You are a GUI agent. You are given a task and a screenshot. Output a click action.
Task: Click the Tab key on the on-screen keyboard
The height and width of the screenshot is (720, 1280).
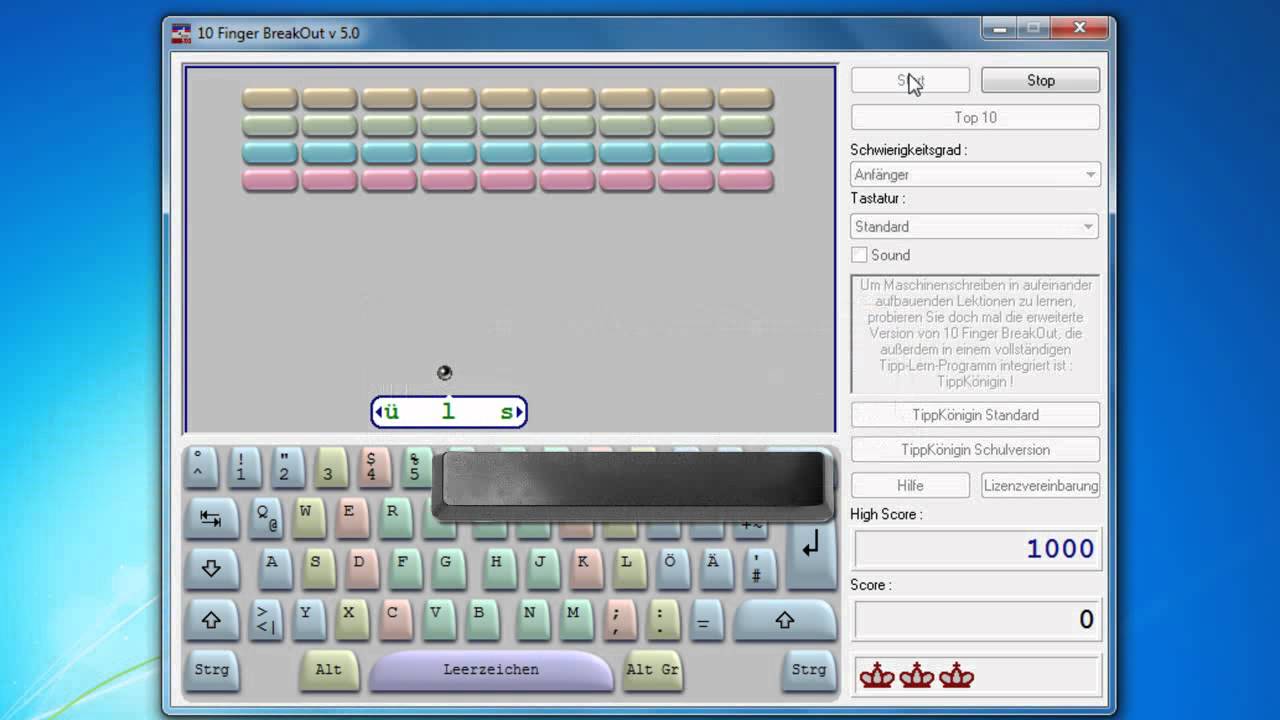tap(211, 518)
